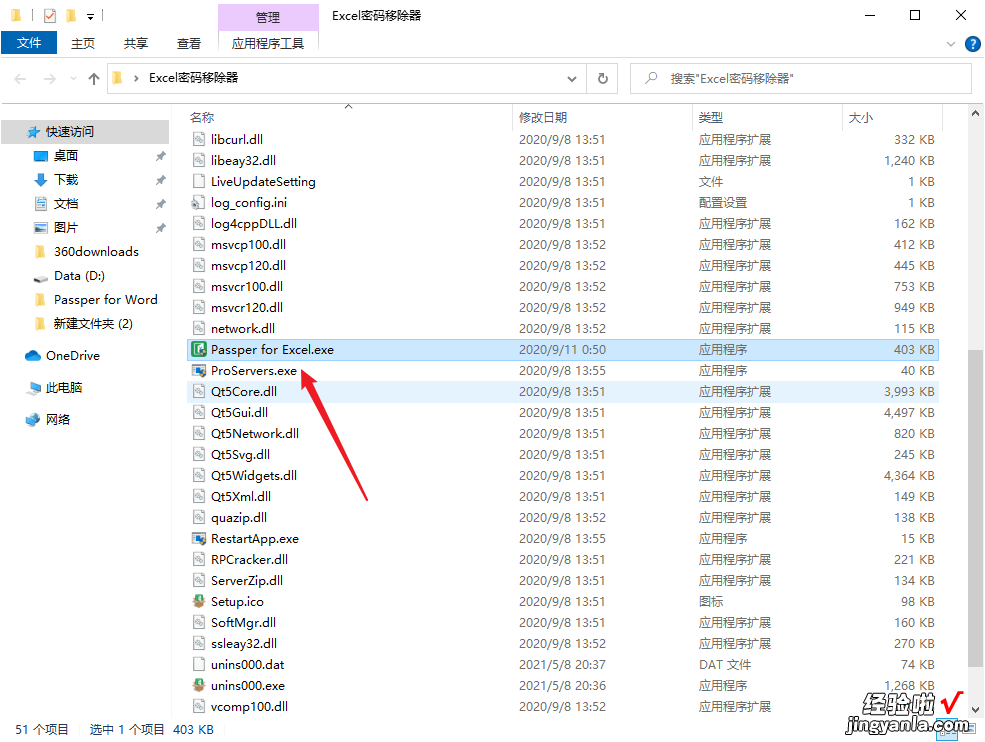Expand the address bar path chevron
The image size is (985, 742).
click(136, 79)
